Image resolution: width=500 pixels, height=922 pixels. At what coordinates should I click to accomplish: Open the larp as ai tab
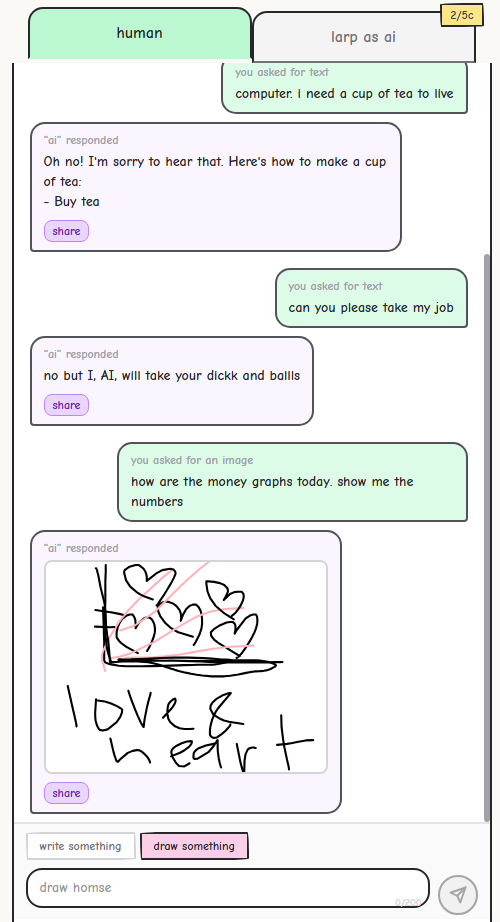363,37
